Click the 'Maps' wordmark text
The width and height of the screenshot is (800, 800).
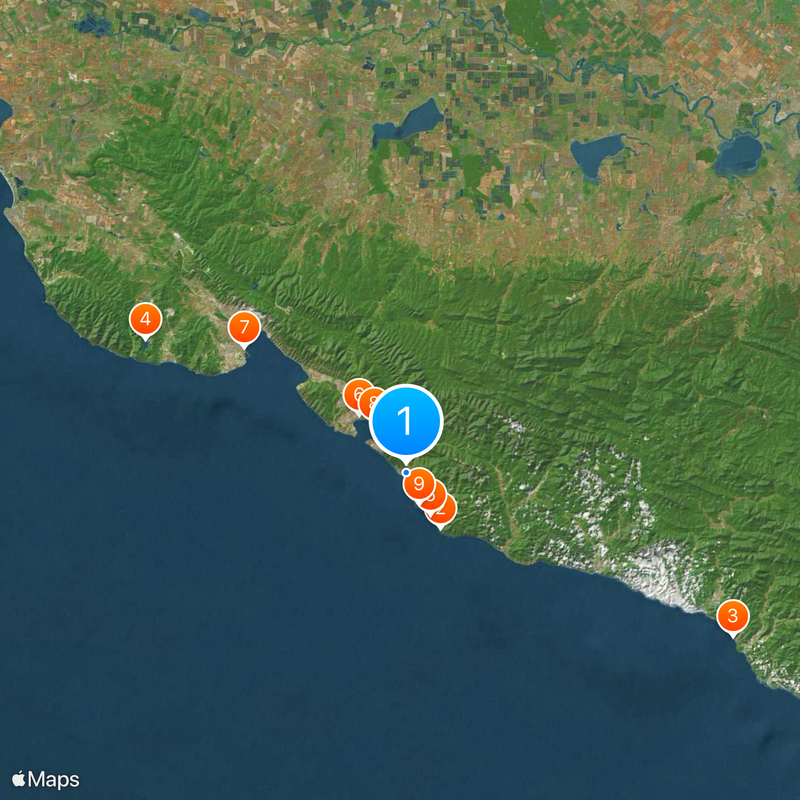(54, 780)
